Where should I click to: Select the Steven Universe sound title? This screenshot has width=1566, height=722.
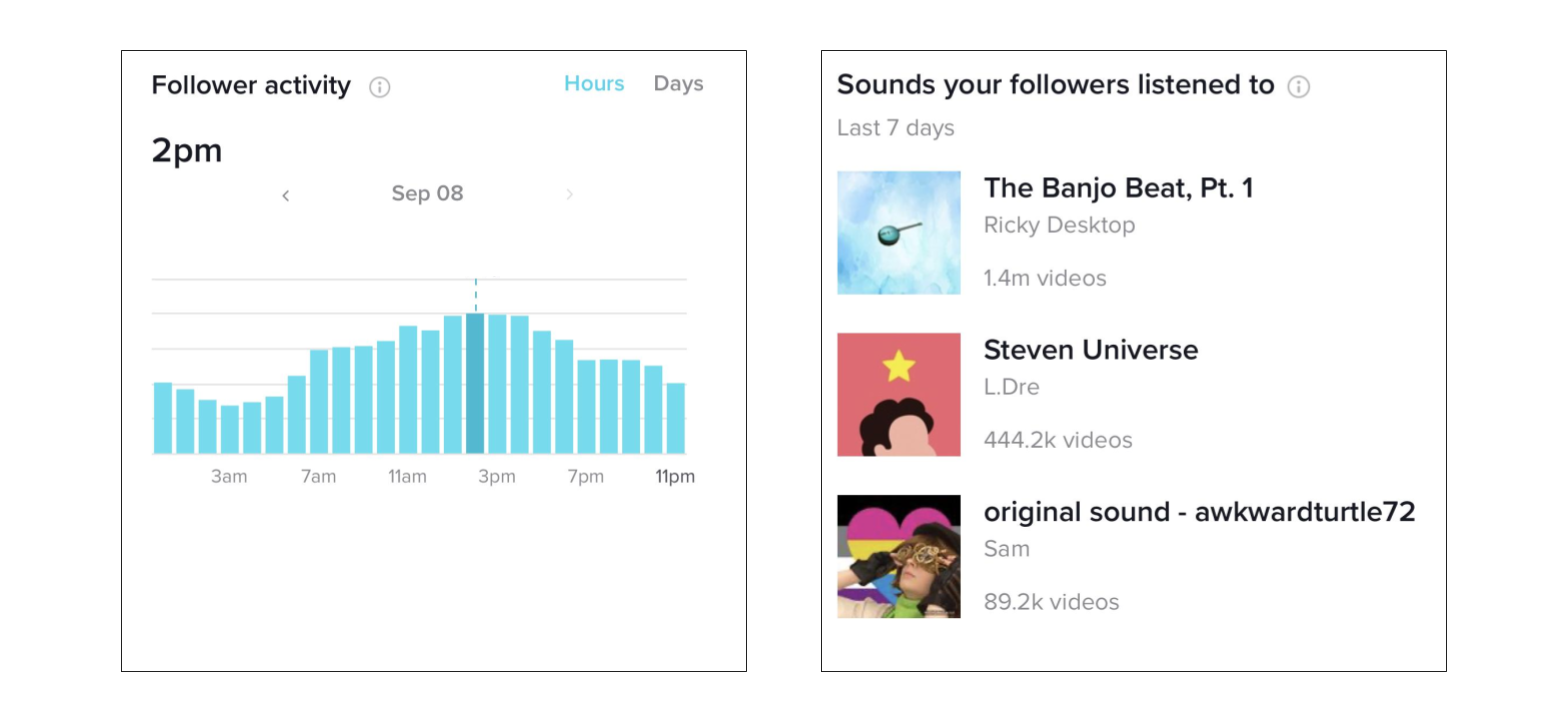(1090, 350)
